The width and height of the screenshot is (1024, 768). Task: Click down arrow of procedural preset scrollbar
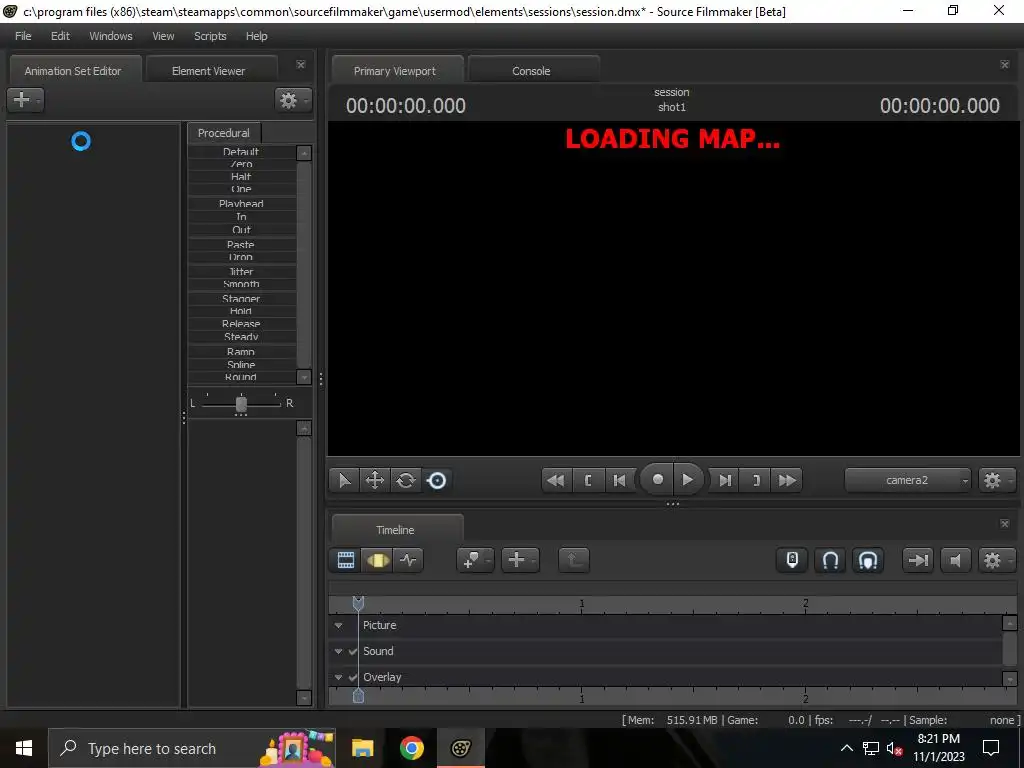304,377
